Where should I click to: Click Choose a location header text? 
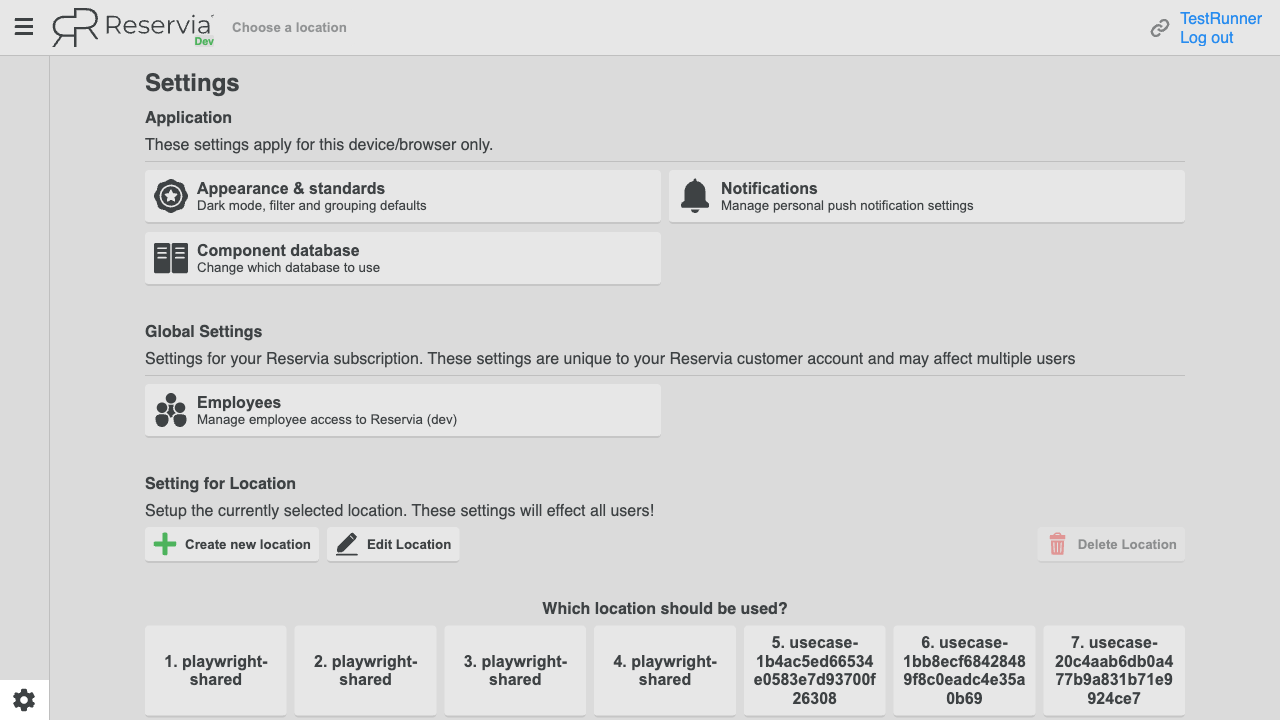(289, 27)
